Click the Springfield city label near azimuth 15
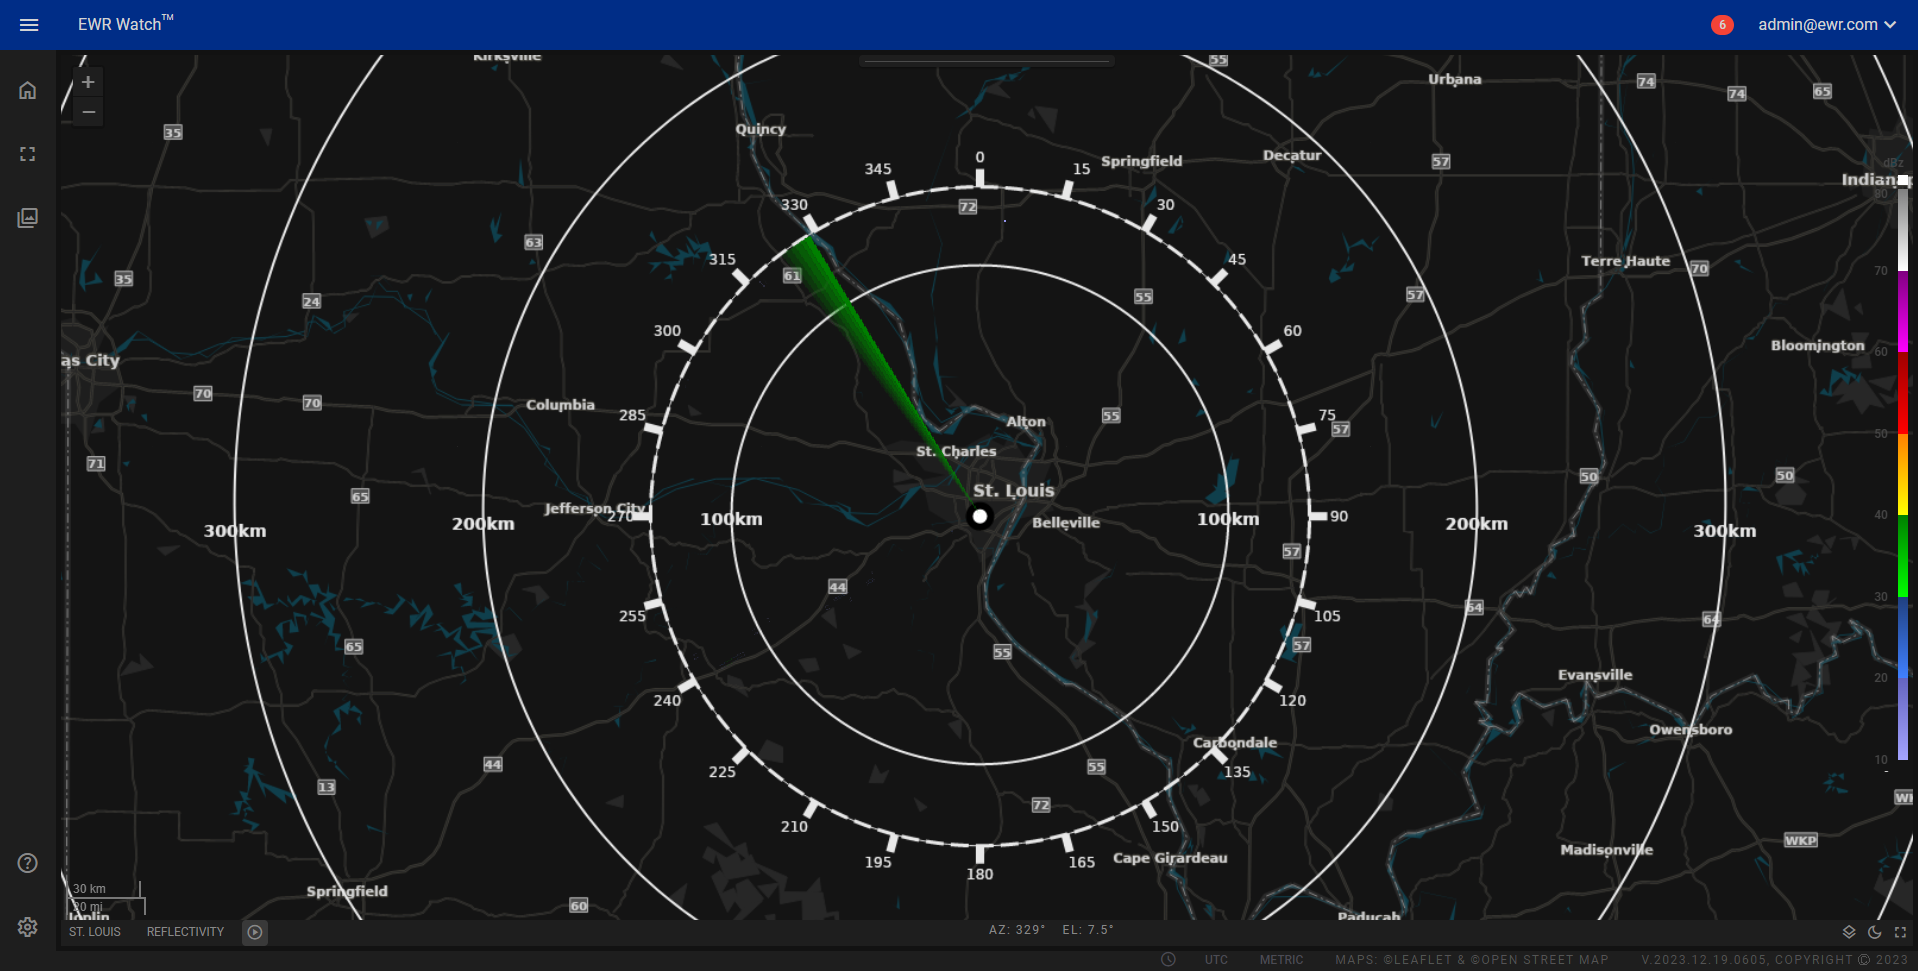The width and height of the screenshot is (1918, 971). (1142, 161)
